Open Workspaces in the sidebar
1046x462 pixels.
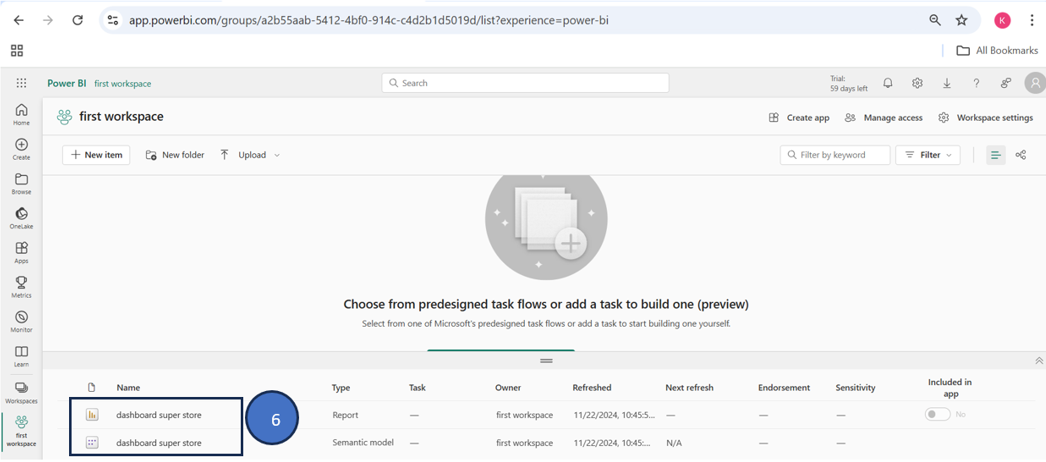[21, 391]
